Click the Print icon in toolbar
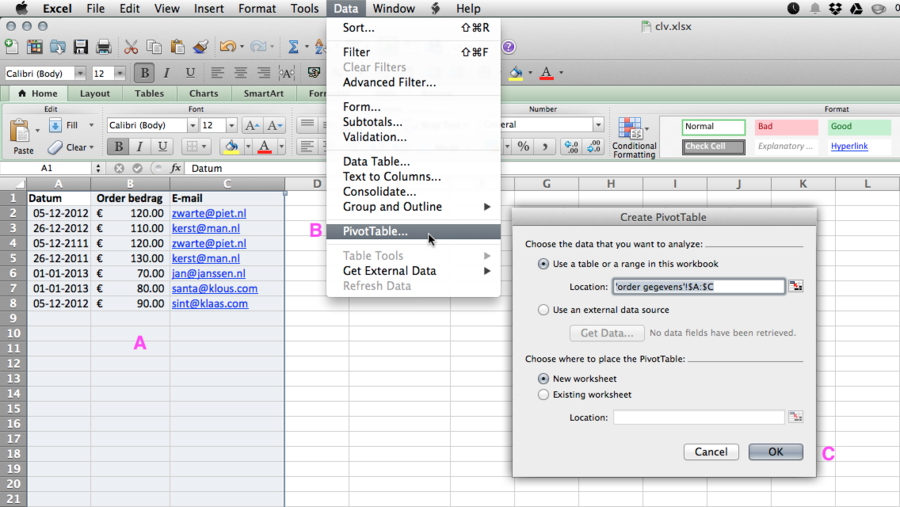This screenshot has width=900, height=507. click(x=104, y=47)
